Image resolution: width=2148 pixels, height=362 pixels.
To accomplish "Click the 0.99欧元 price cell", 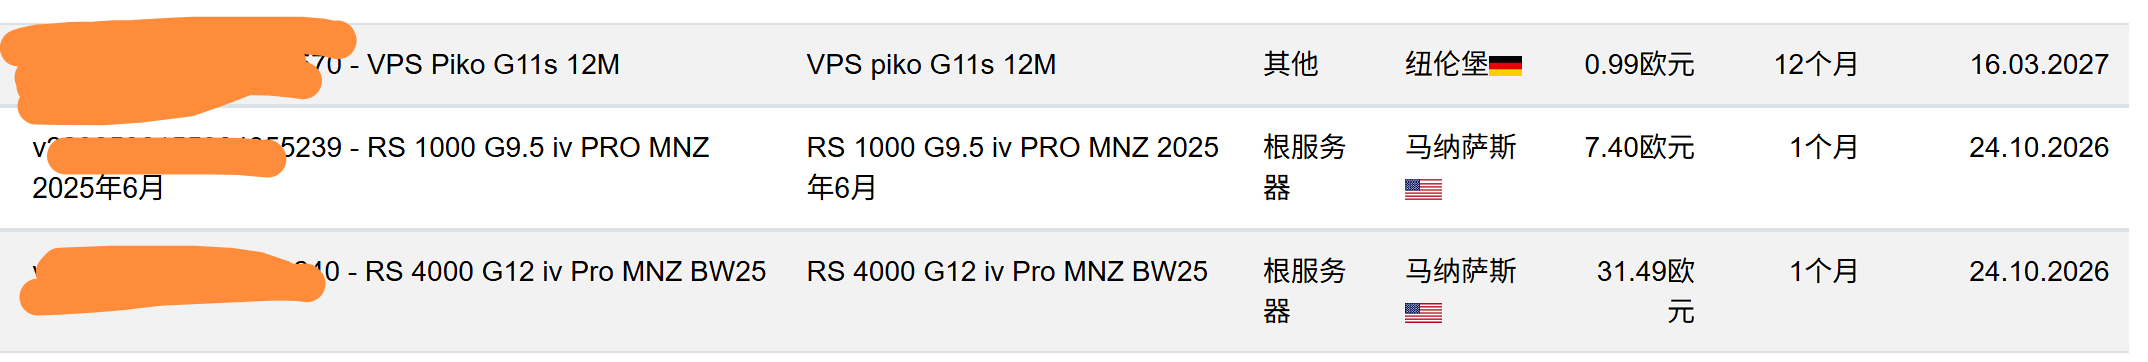I will coord(1639,65).
